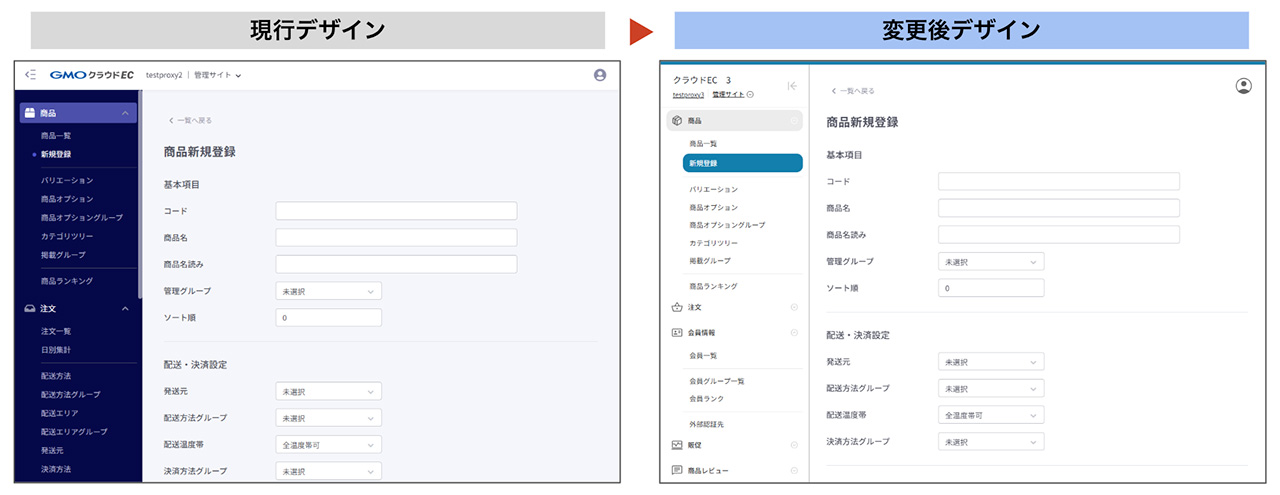This screenshot has height=495, width=1280.
Task: Select 新規登録 in the dark sidebar
Action: (x=56, y=154)
